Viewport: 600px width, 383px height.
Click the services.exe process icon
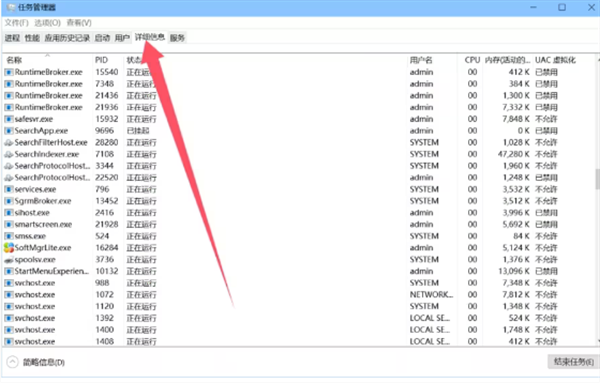coord(8,189)
